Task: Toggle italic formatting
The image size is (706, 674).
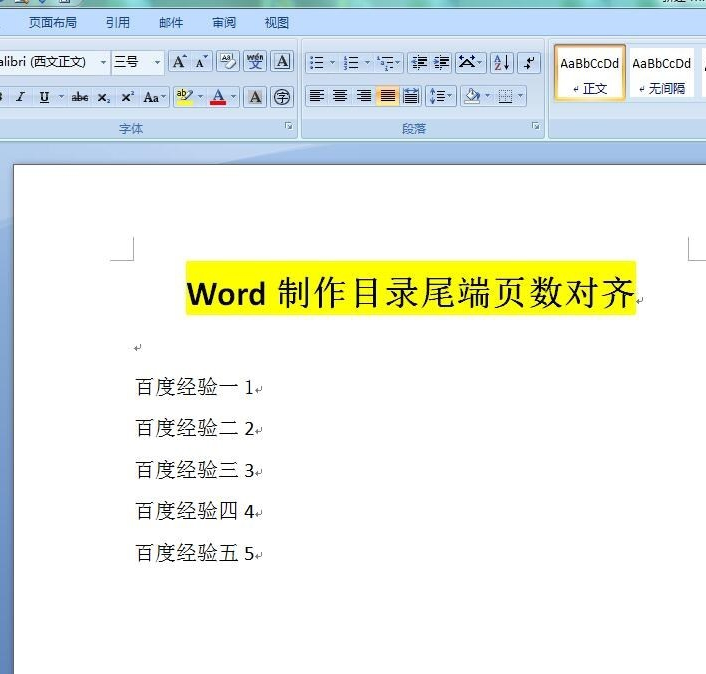Action: (x=20, y=97)
